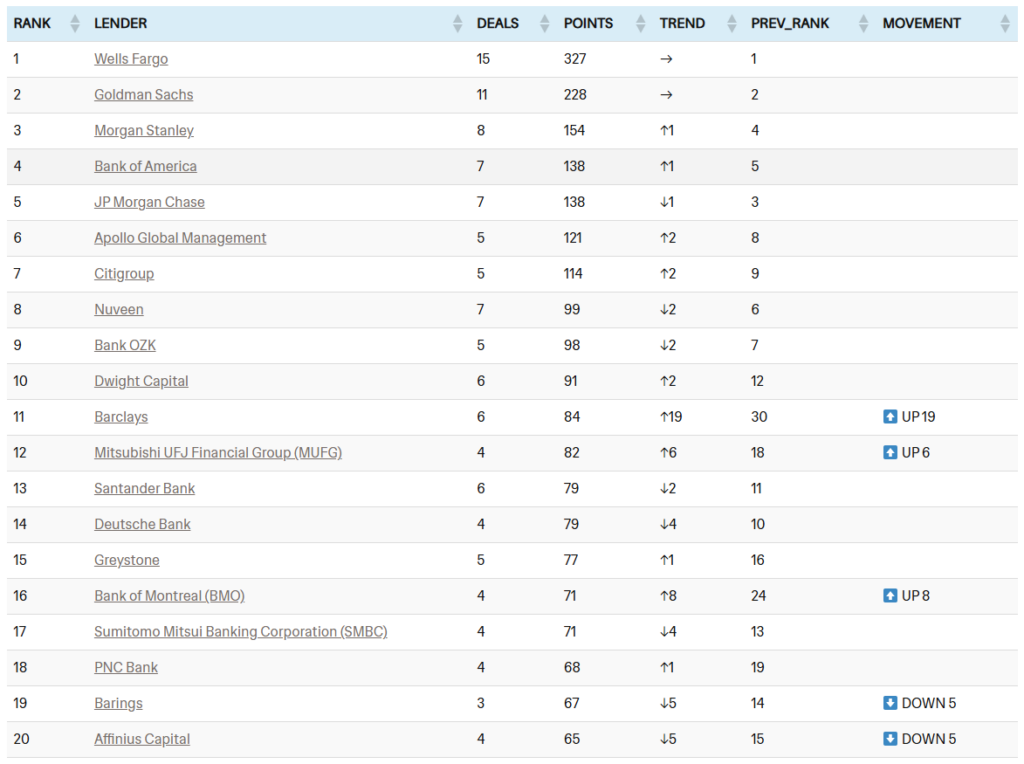Click the UP 6 arrow icon for MUFG
This screenshot has width=1024, height=764.
tap(890, 453)
